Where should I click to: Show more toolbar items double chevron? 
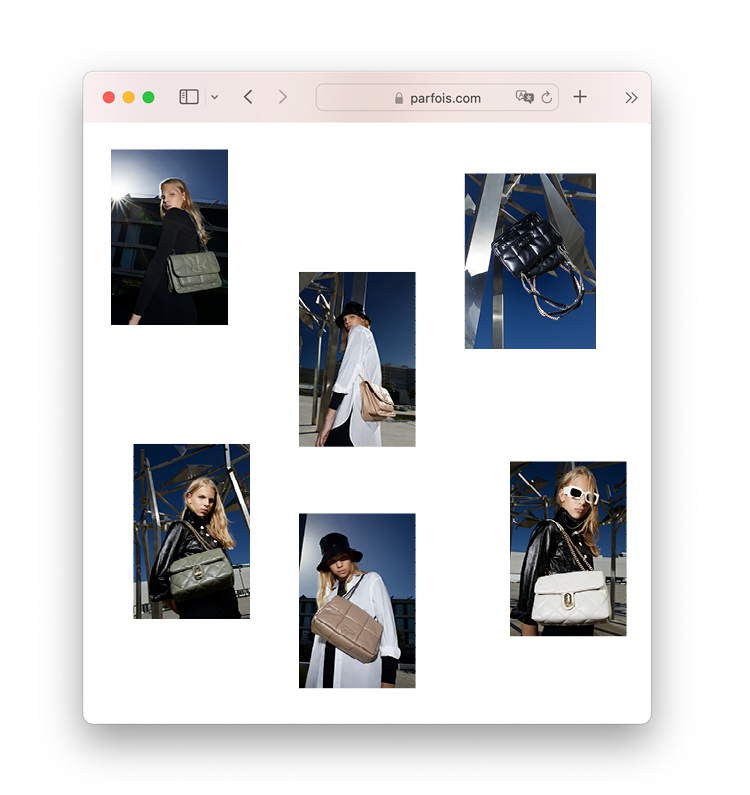(x=631, y=98)
